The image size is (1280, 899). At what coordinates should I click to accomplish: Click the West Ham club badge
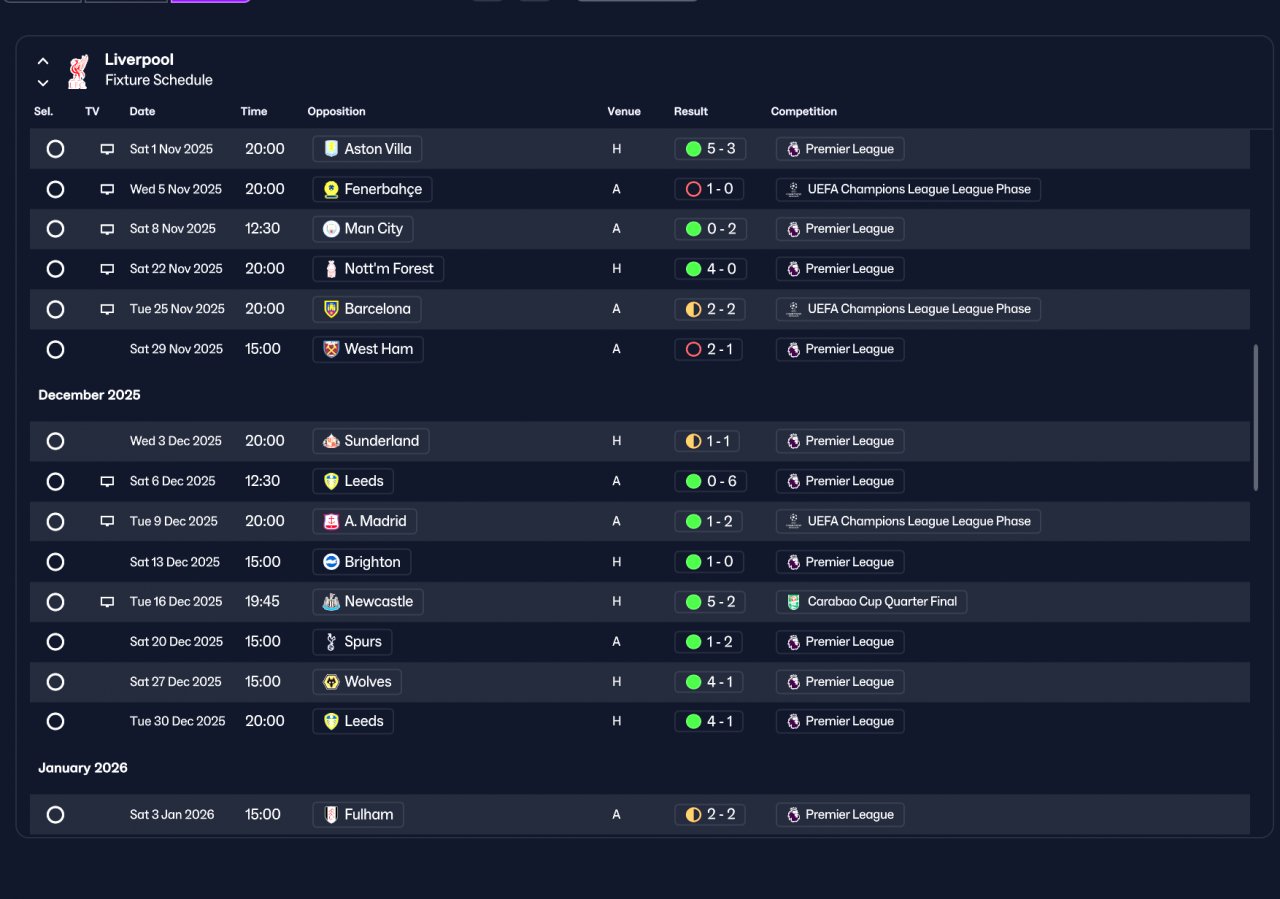[x=331, y=349]
